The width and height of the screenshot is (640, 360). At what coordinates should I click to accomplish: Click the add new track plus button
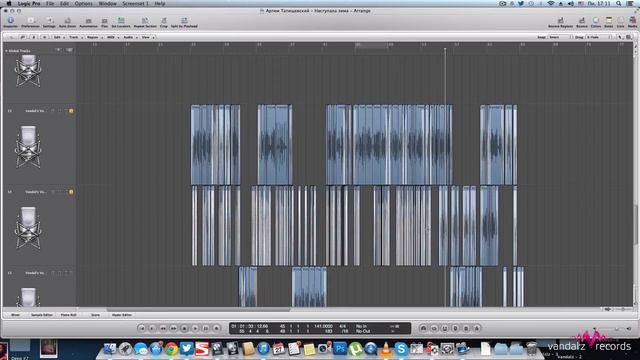[58, 50]
